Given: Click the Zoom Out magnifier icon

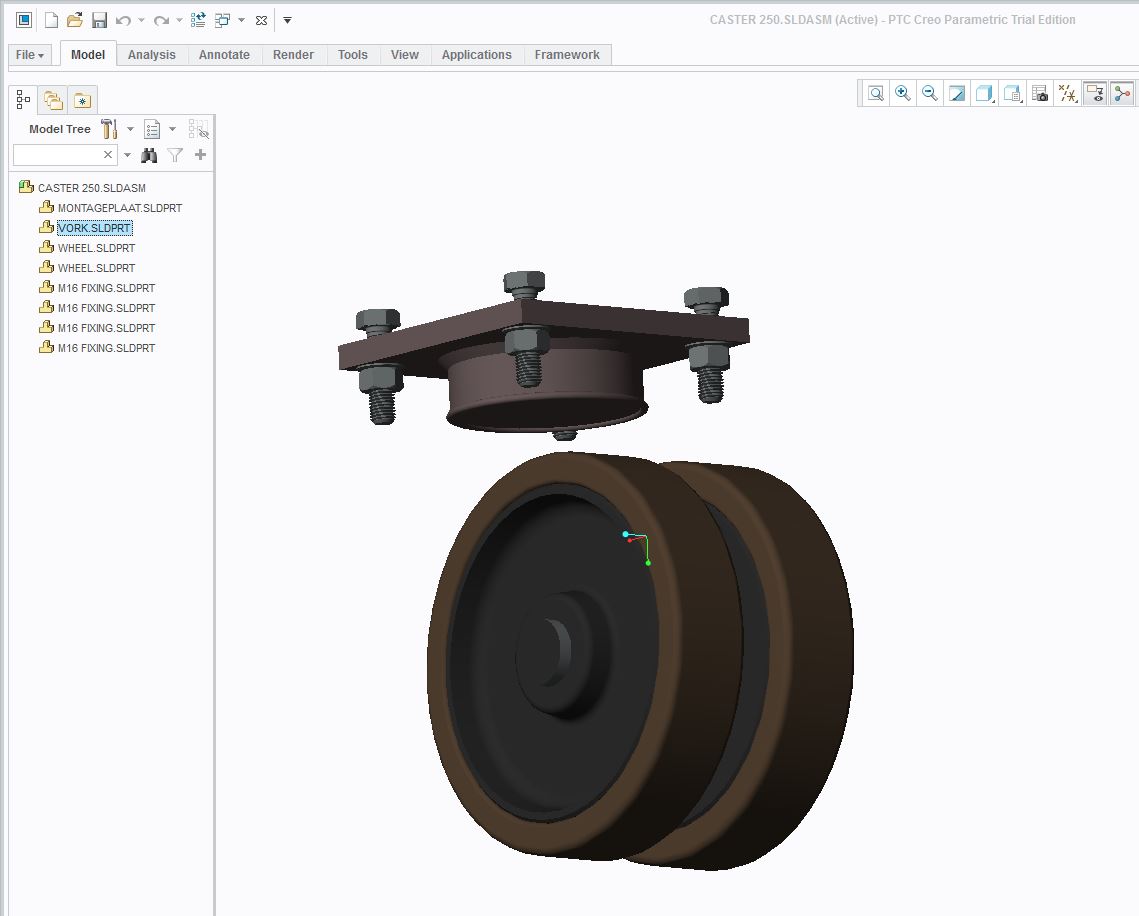Looking at the screenshot, I should click(930, 93).
